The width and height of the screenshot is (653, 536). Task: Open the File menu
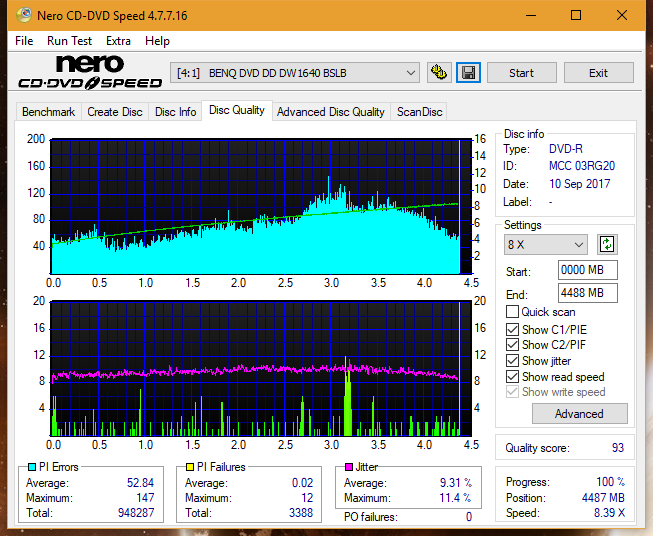tap(24, 41)
